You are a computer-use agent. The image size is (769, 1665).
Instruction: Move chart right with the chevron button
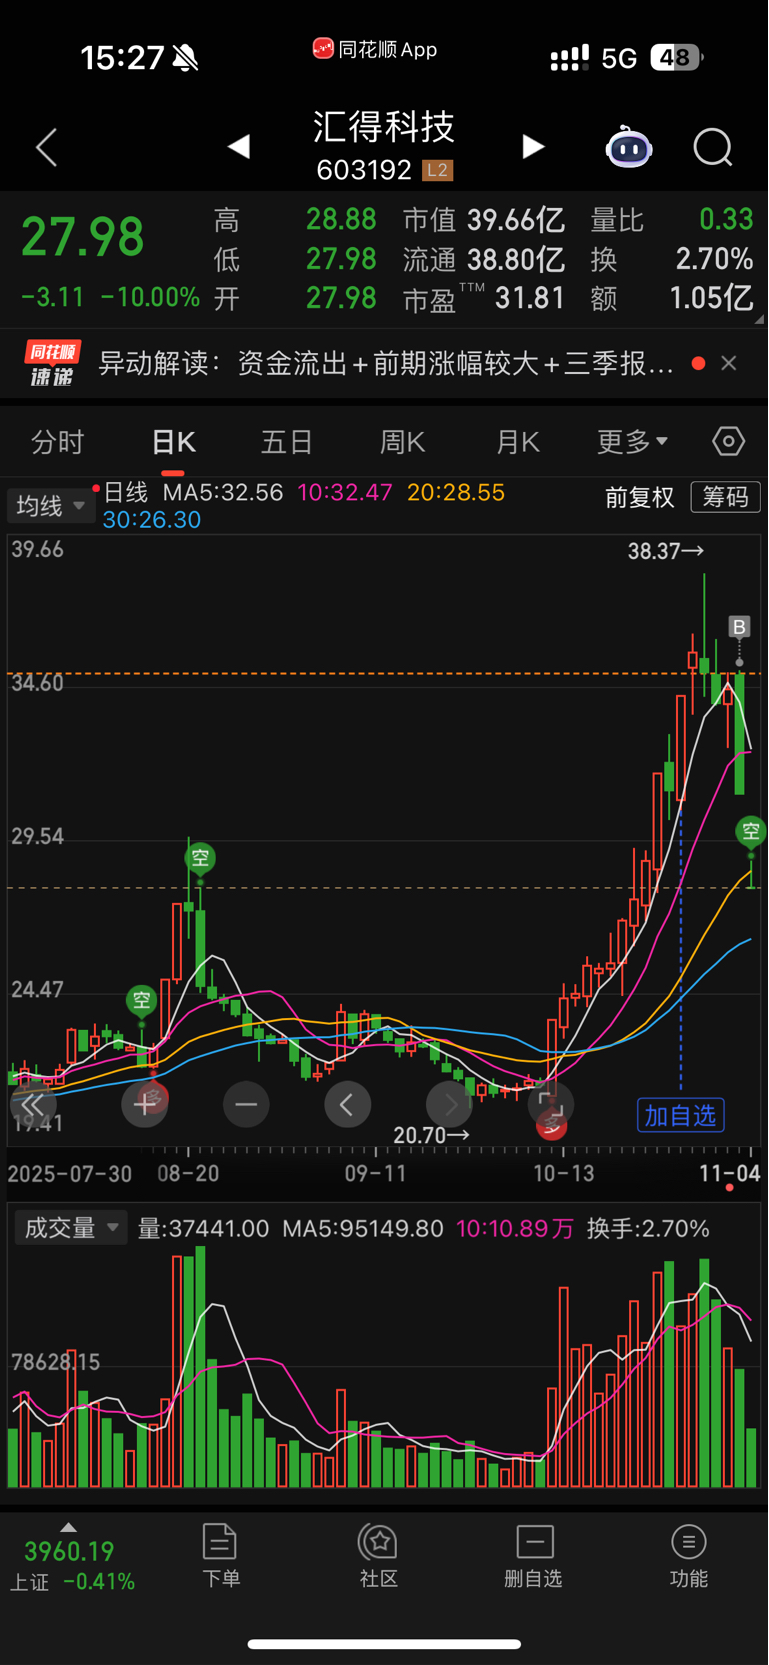449,1104
